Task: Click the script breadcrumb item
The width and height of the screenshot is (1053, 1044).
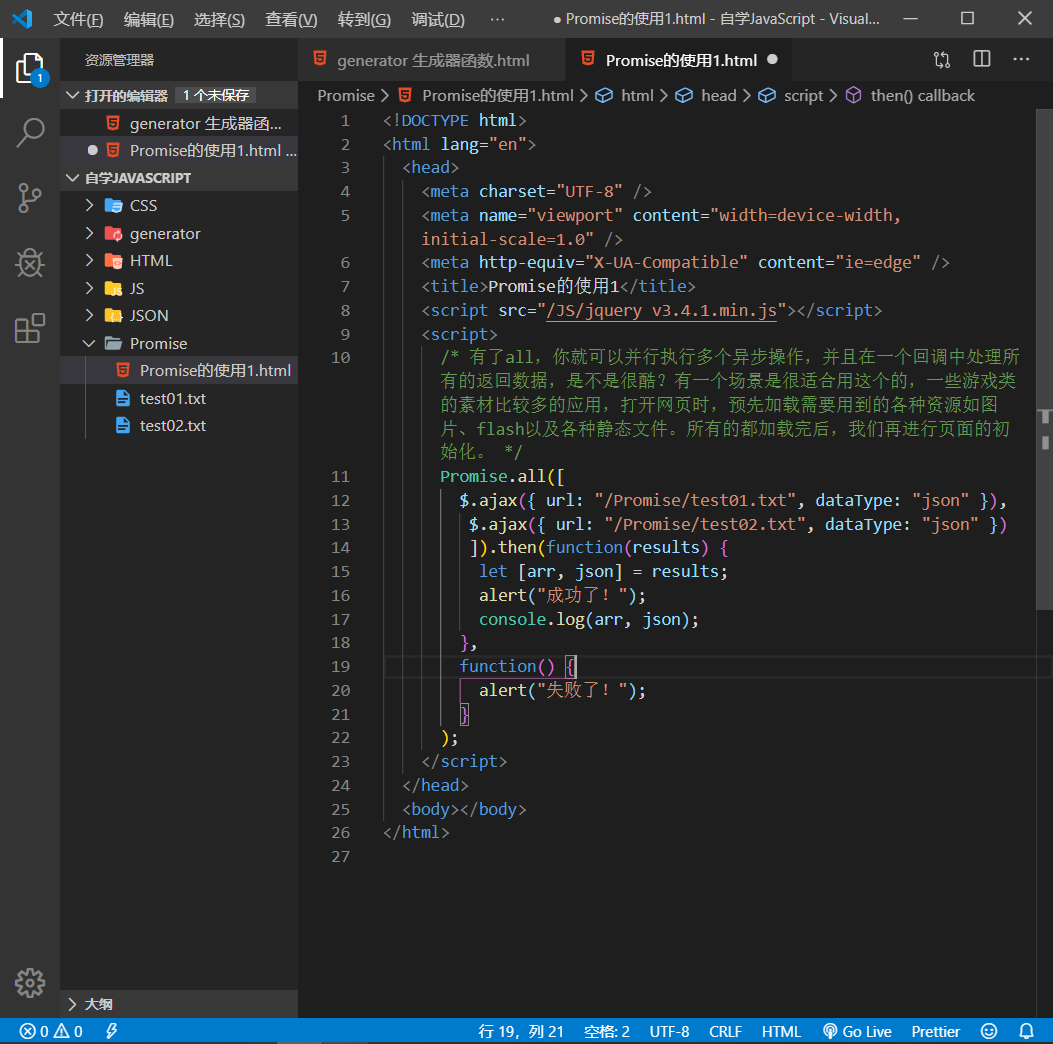Action: [x=791, y=95]
